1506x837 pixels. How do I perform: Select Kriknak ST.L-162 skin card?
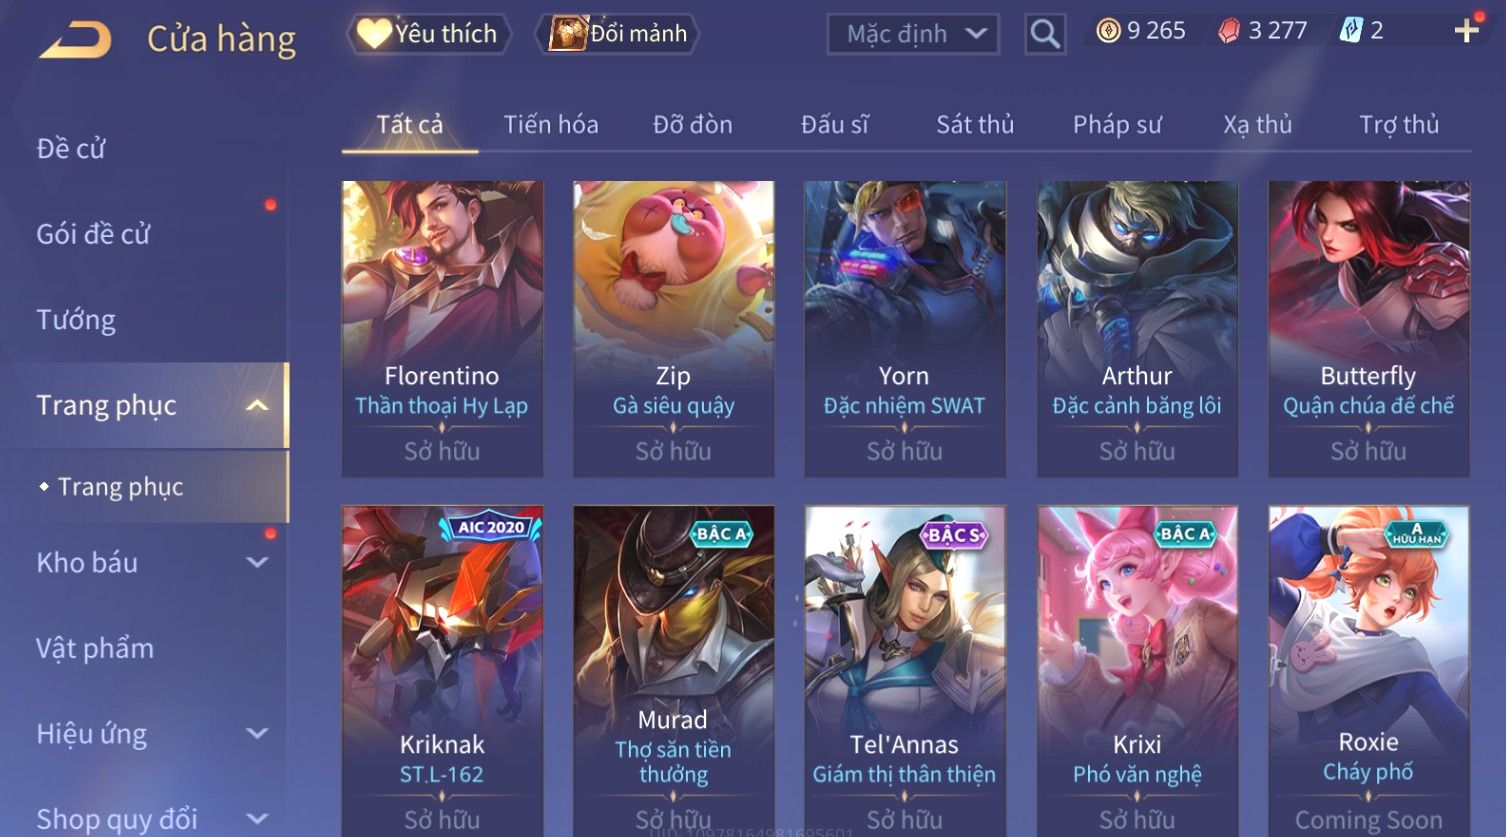442,671
